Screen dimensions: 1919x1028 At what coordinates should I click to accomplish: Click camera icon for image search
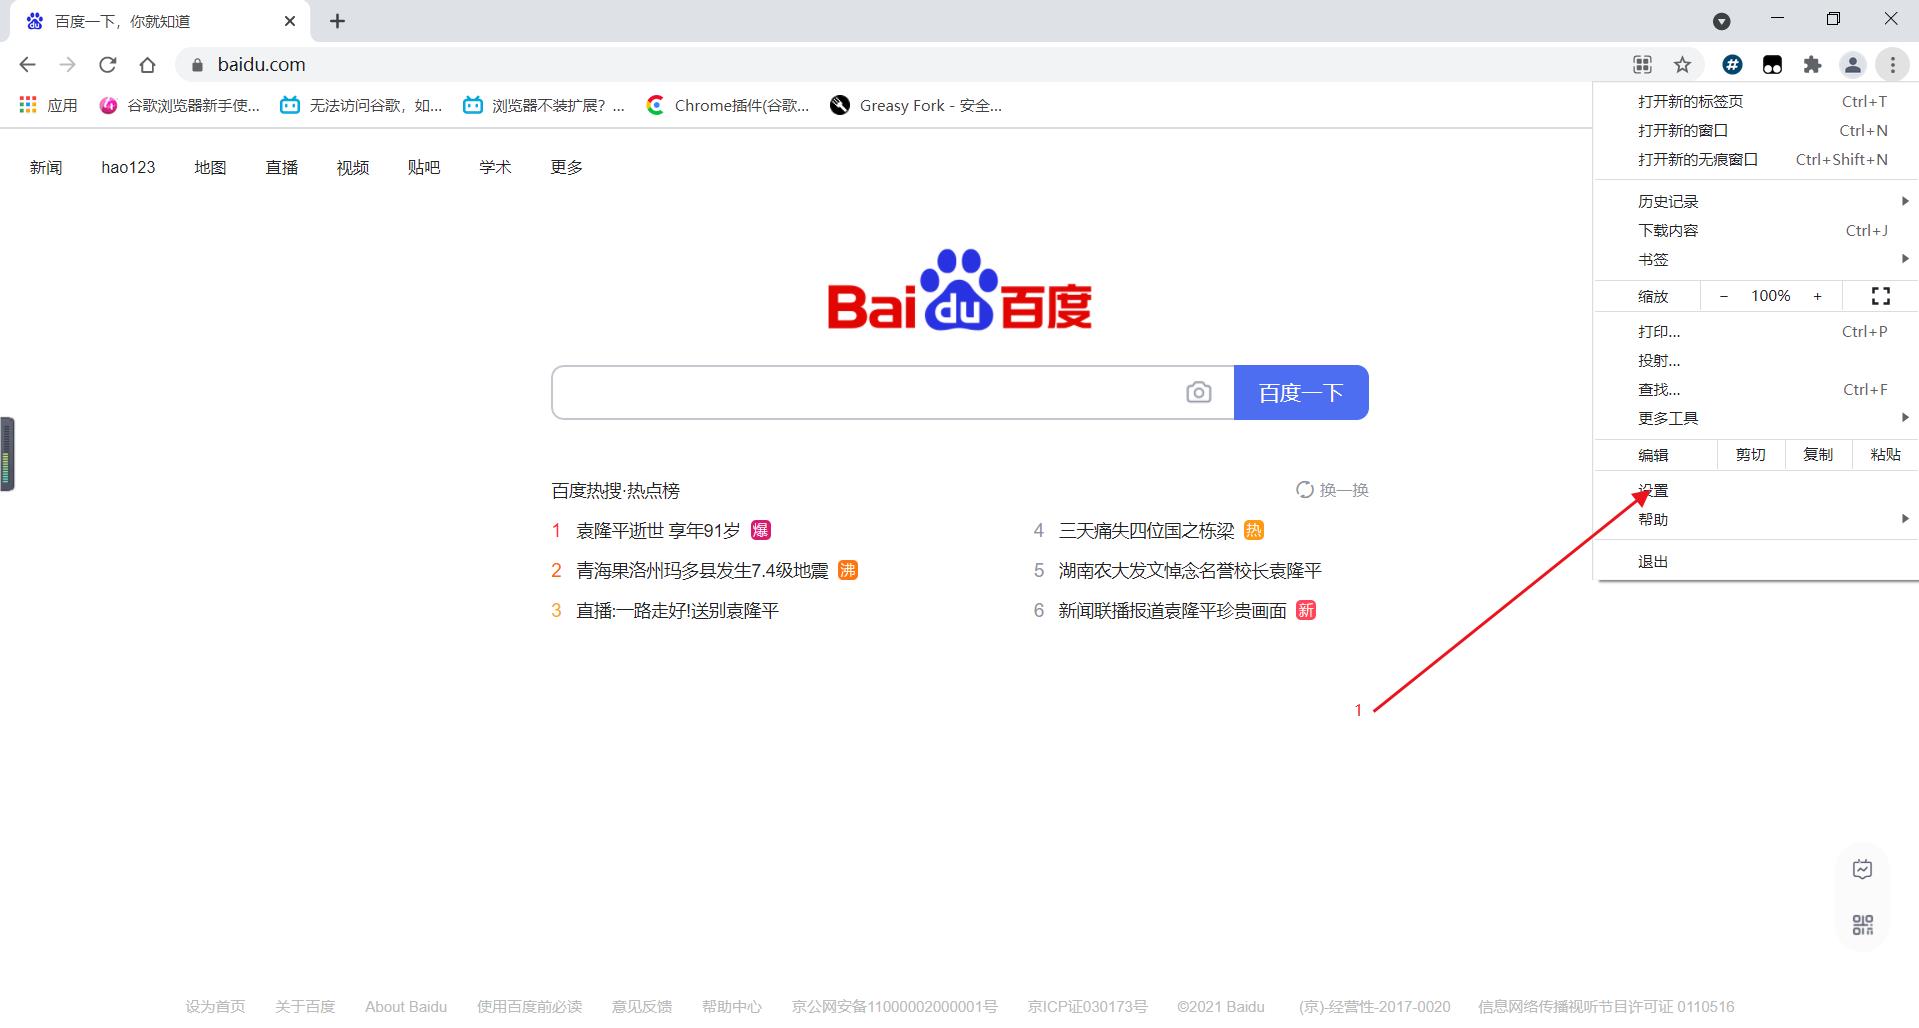click(x=1198, y=392)
